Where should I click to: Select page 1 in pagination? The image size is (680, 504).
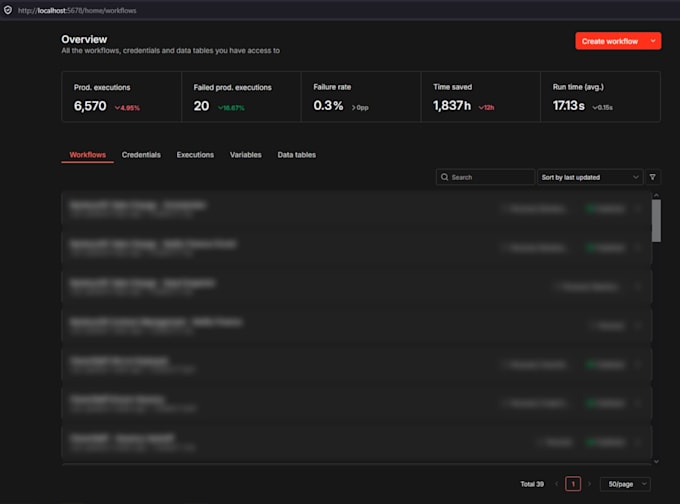click(x=573, y=484)
